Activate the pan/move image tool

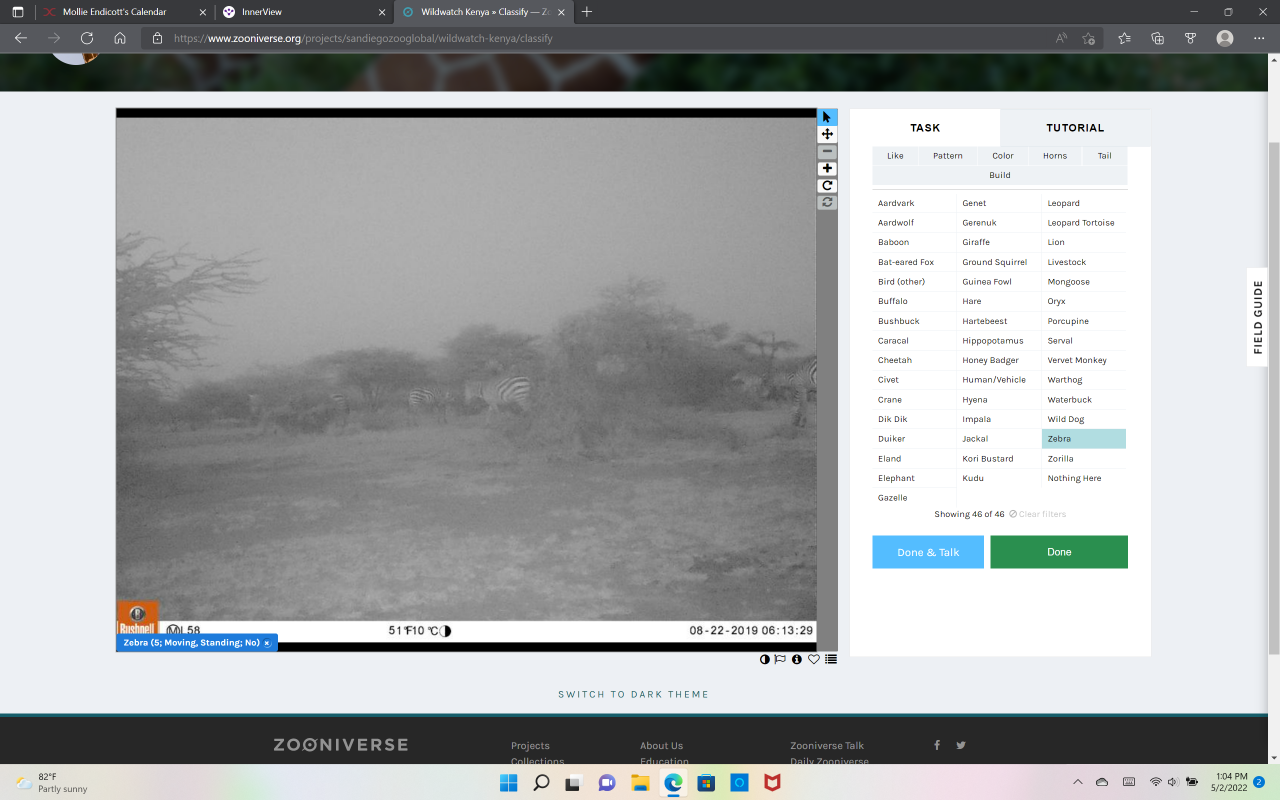point(827,134)
